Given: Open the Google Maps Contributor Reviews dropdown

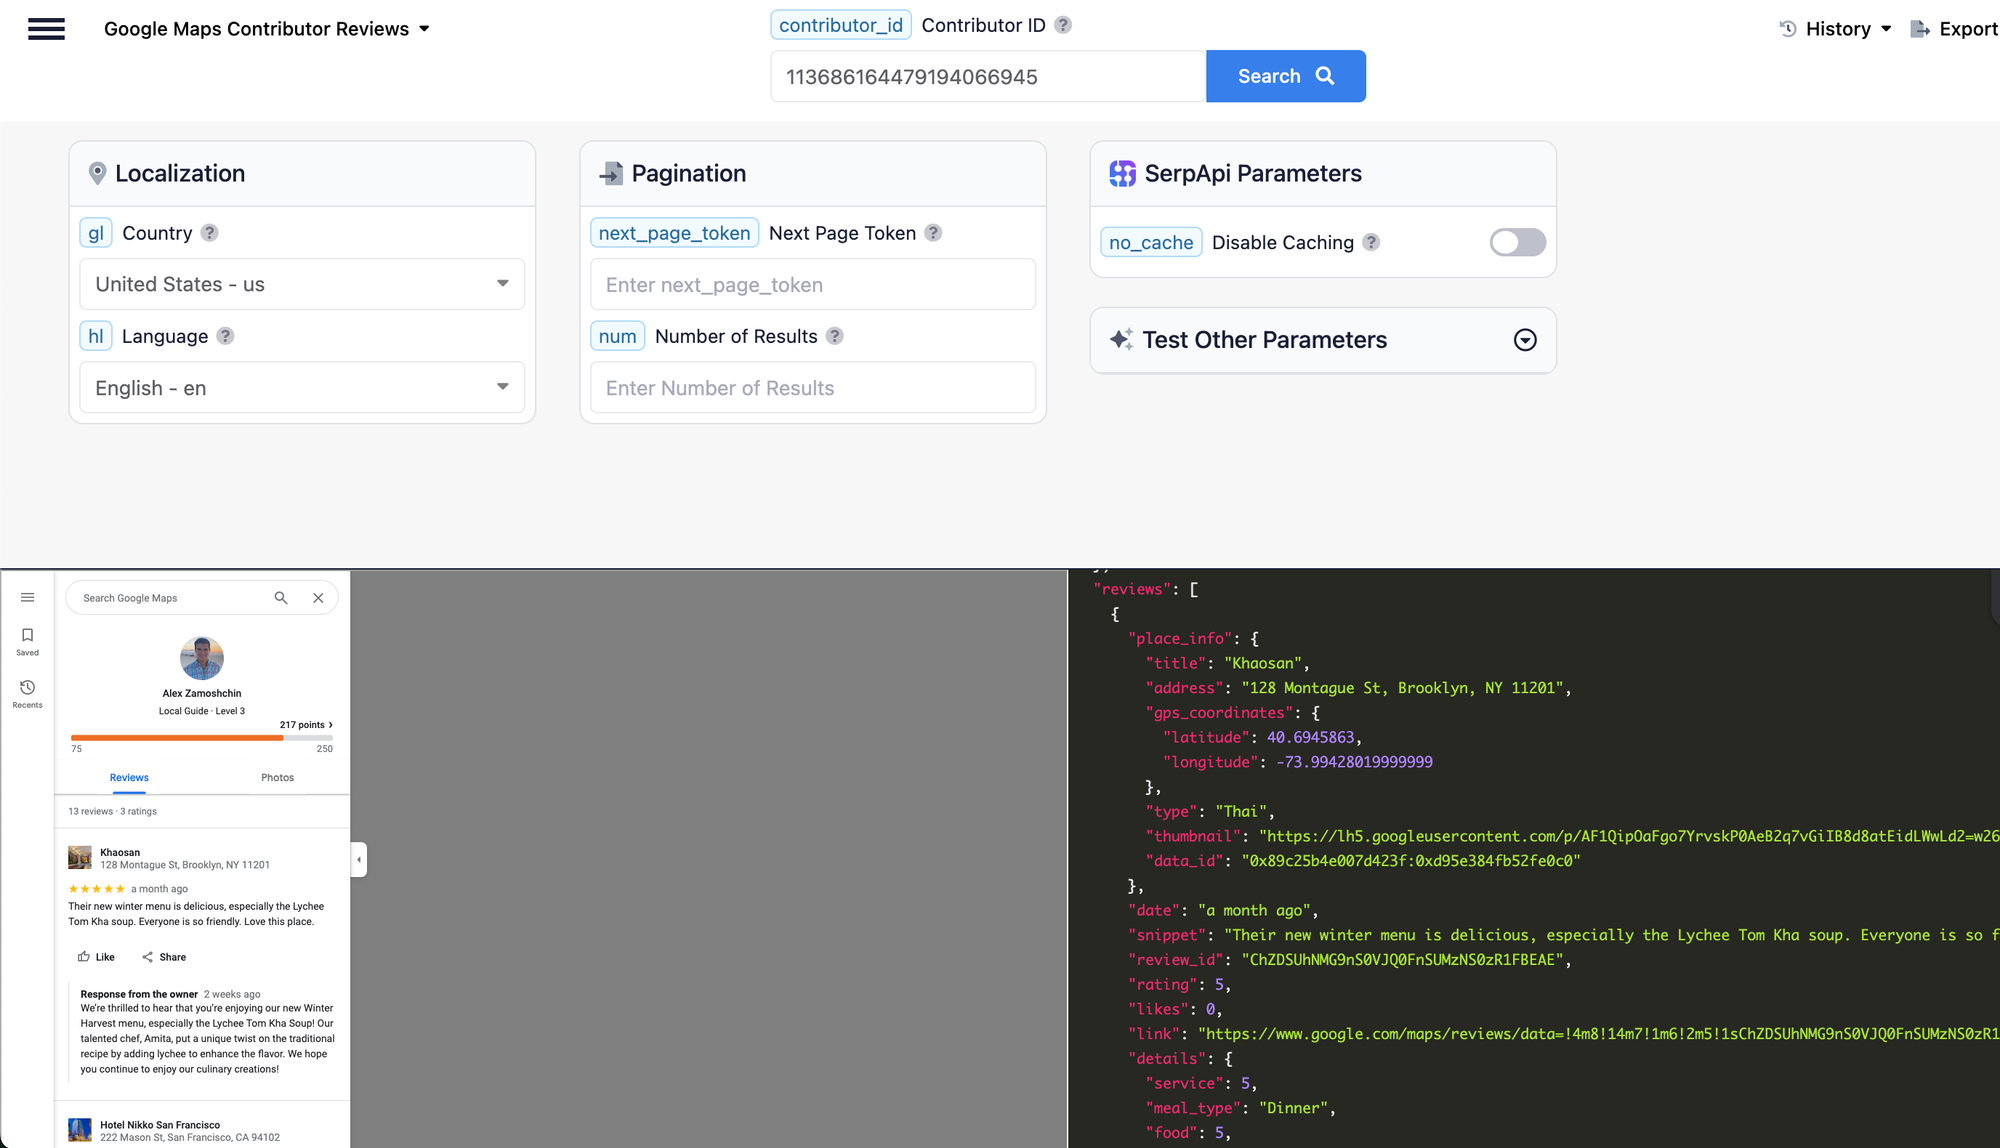Looking at the screenshot, I should (267, 29).
